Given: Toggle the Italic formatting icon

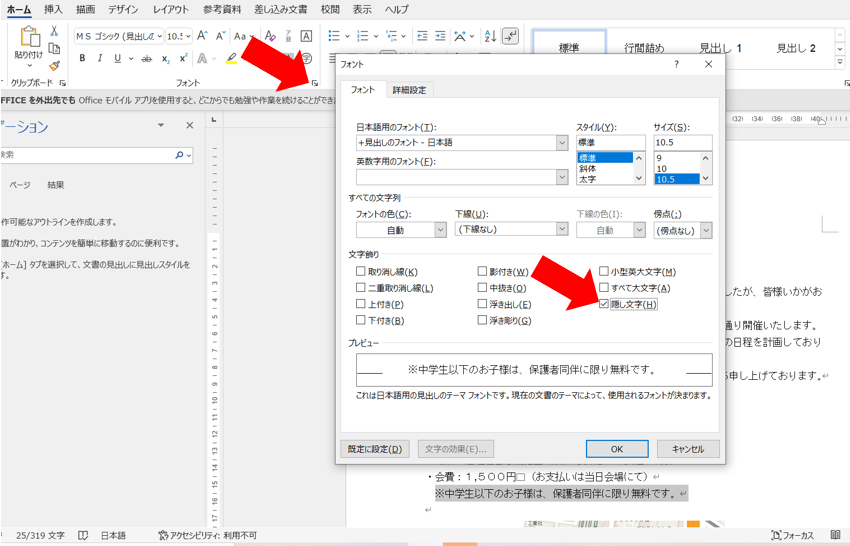Looking at the screenshot, I should pos(100,58).
